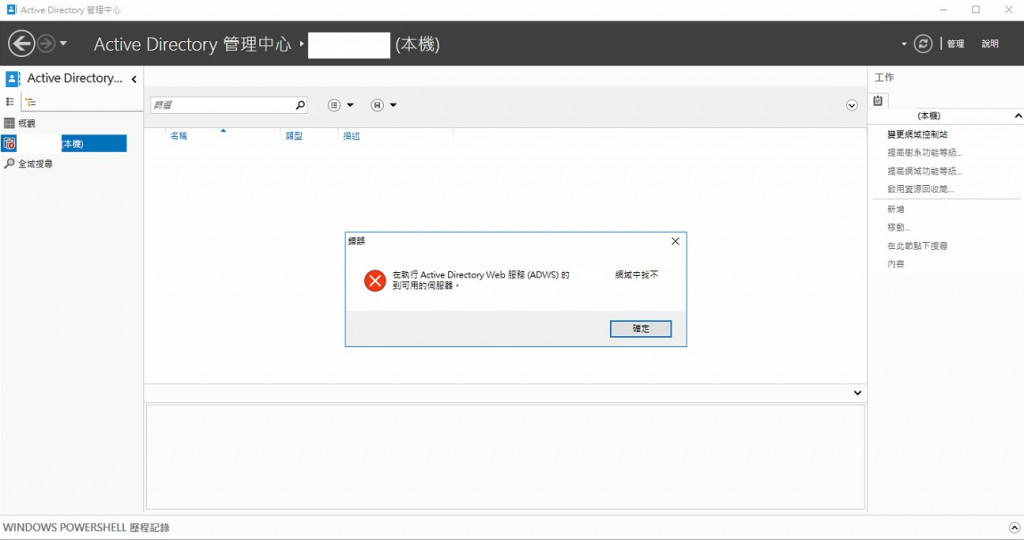Select the (本機) domain node
Image resolution: width=1024 pixels, height=540 pixels.
64,144
